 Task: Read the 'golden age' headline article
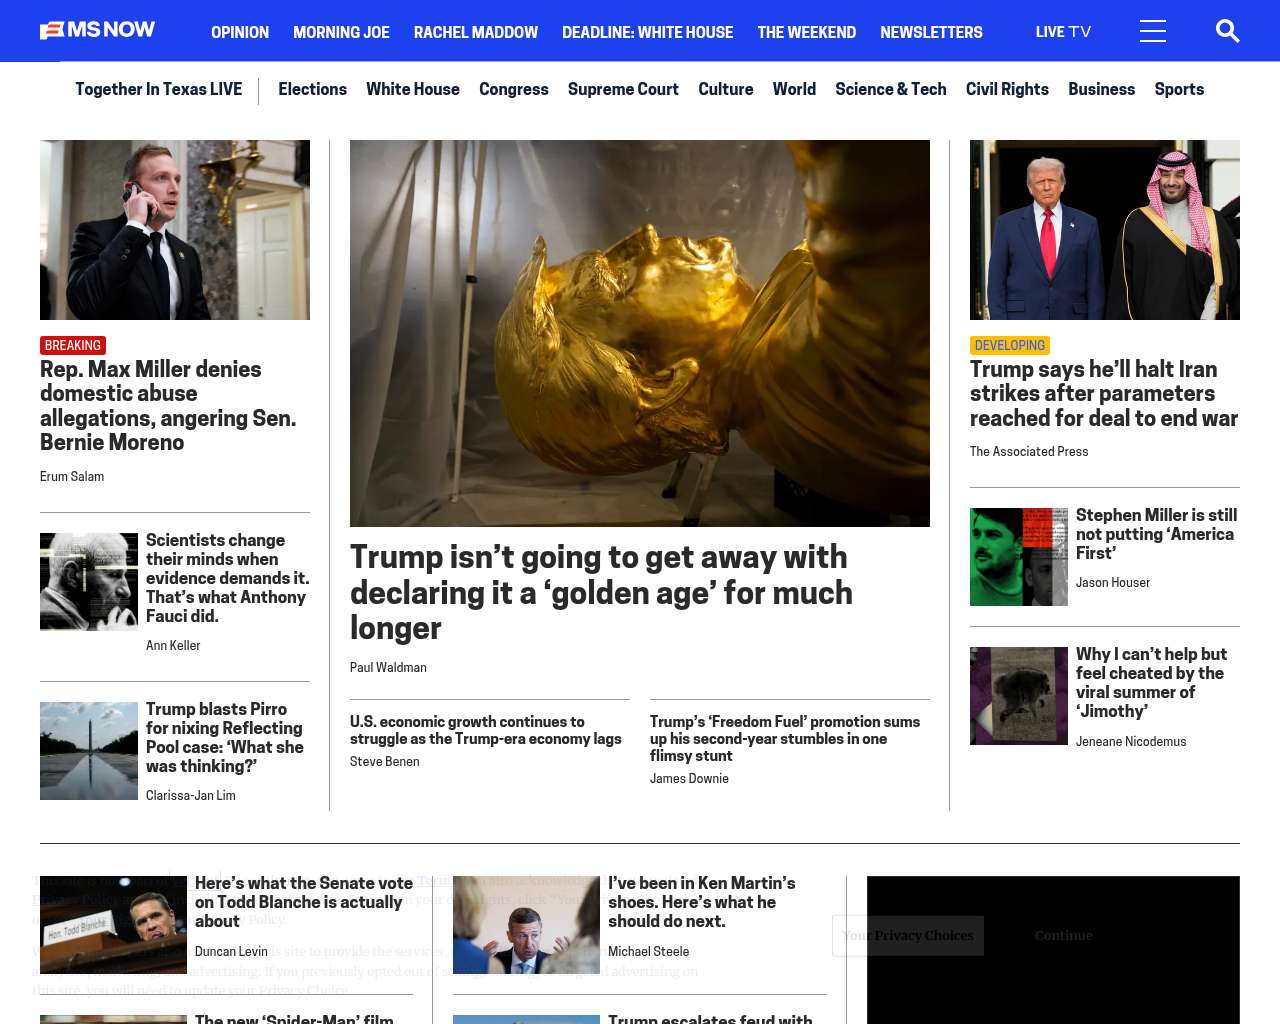(601, 592)
